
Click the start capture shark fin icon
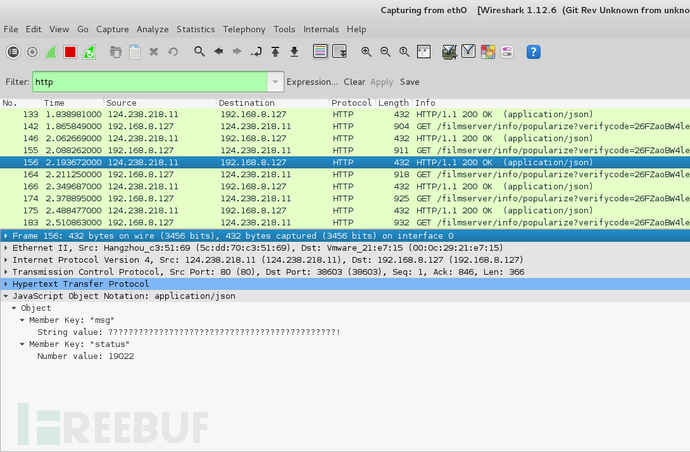(51, 52)
